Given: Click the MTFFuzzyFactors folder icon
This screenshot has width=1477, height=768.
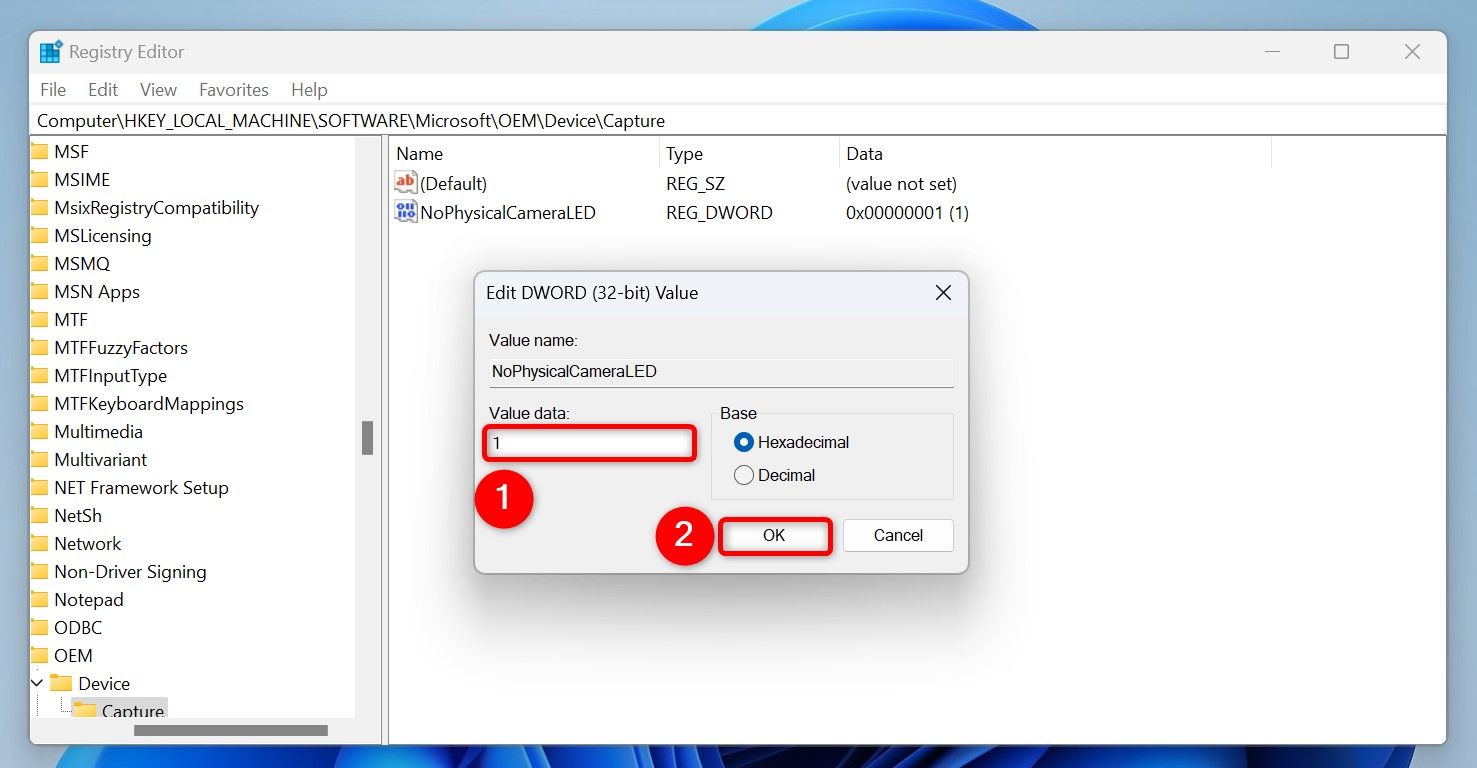Looking at the screenshot, I should 39,348.
